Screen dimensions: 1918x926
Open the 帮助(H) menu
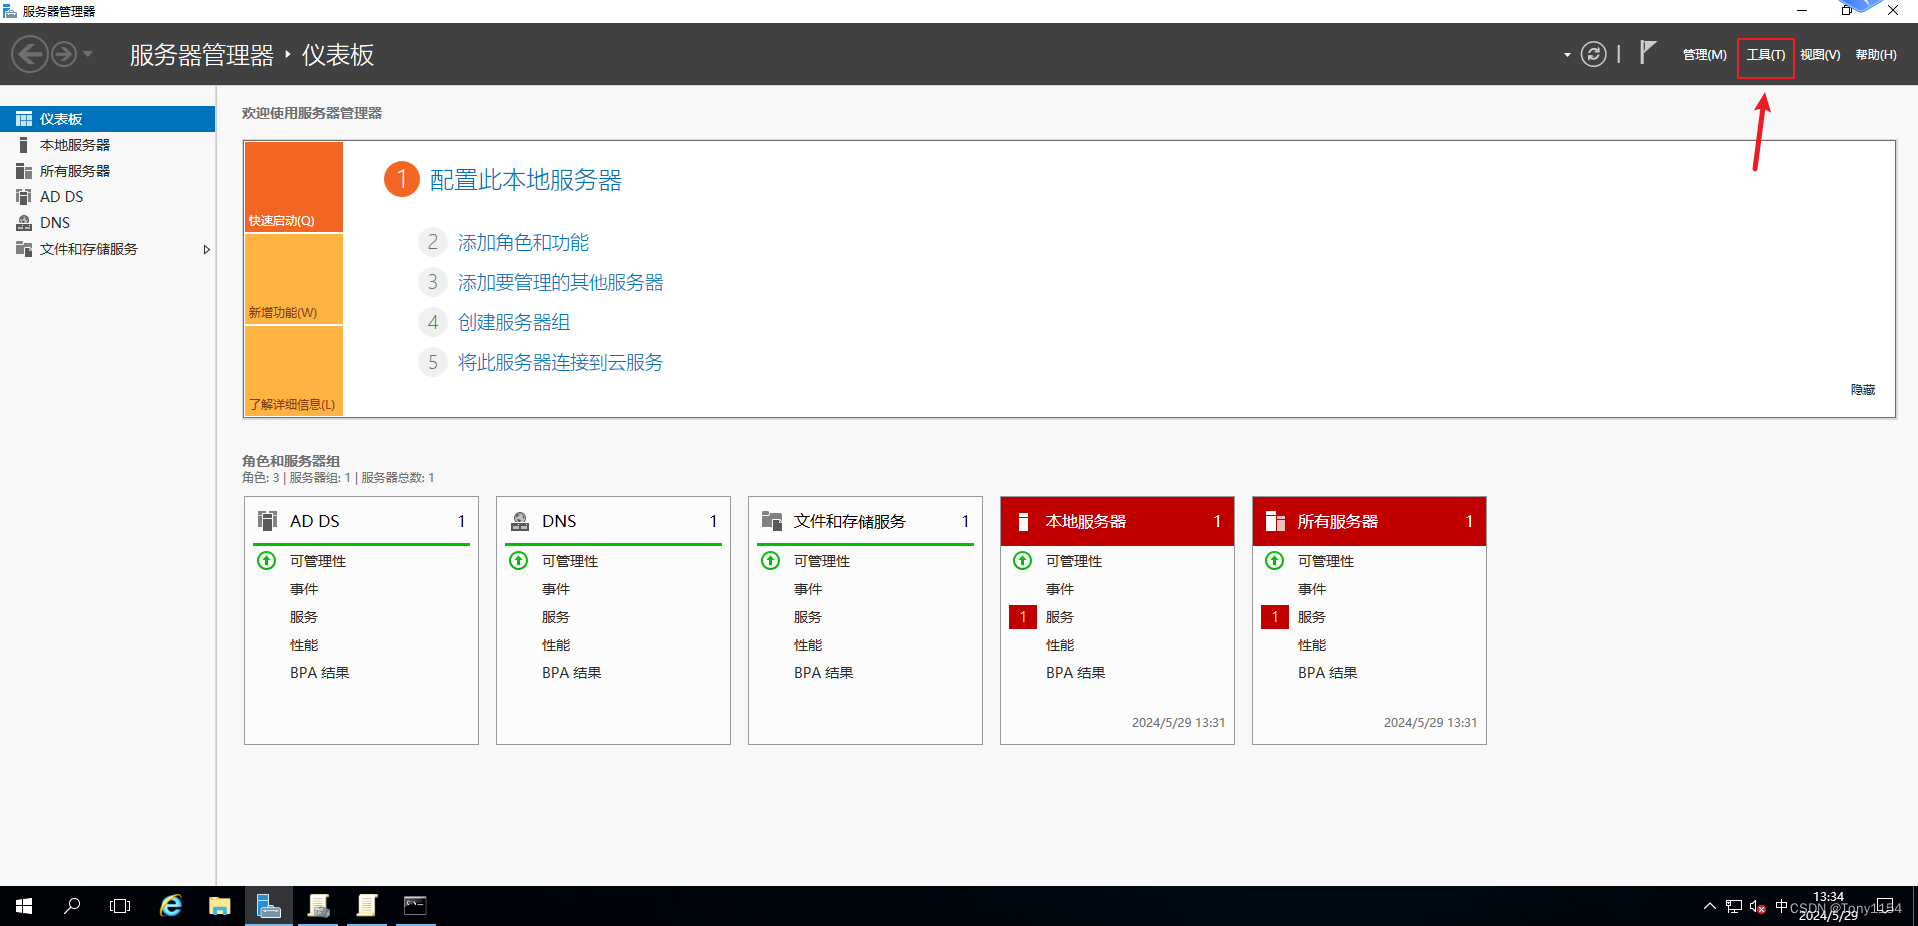[1876, 55]
